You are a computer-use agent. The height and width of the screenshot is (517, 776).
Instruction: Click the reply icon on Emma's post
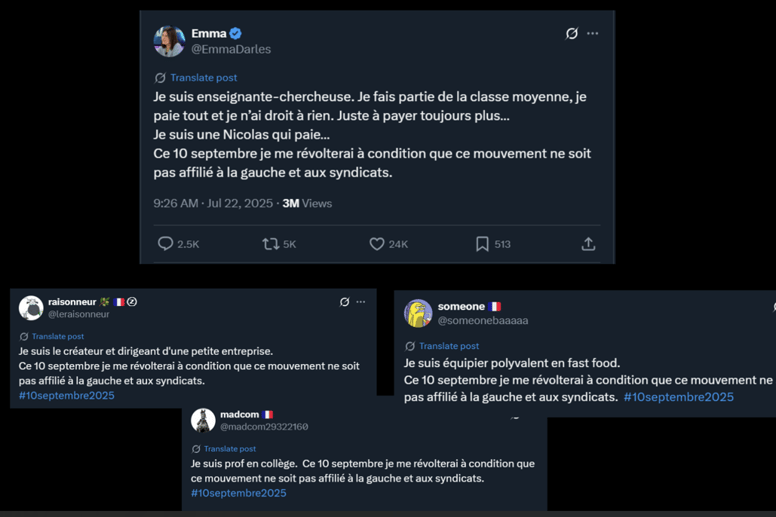click(x=166, y=243)
